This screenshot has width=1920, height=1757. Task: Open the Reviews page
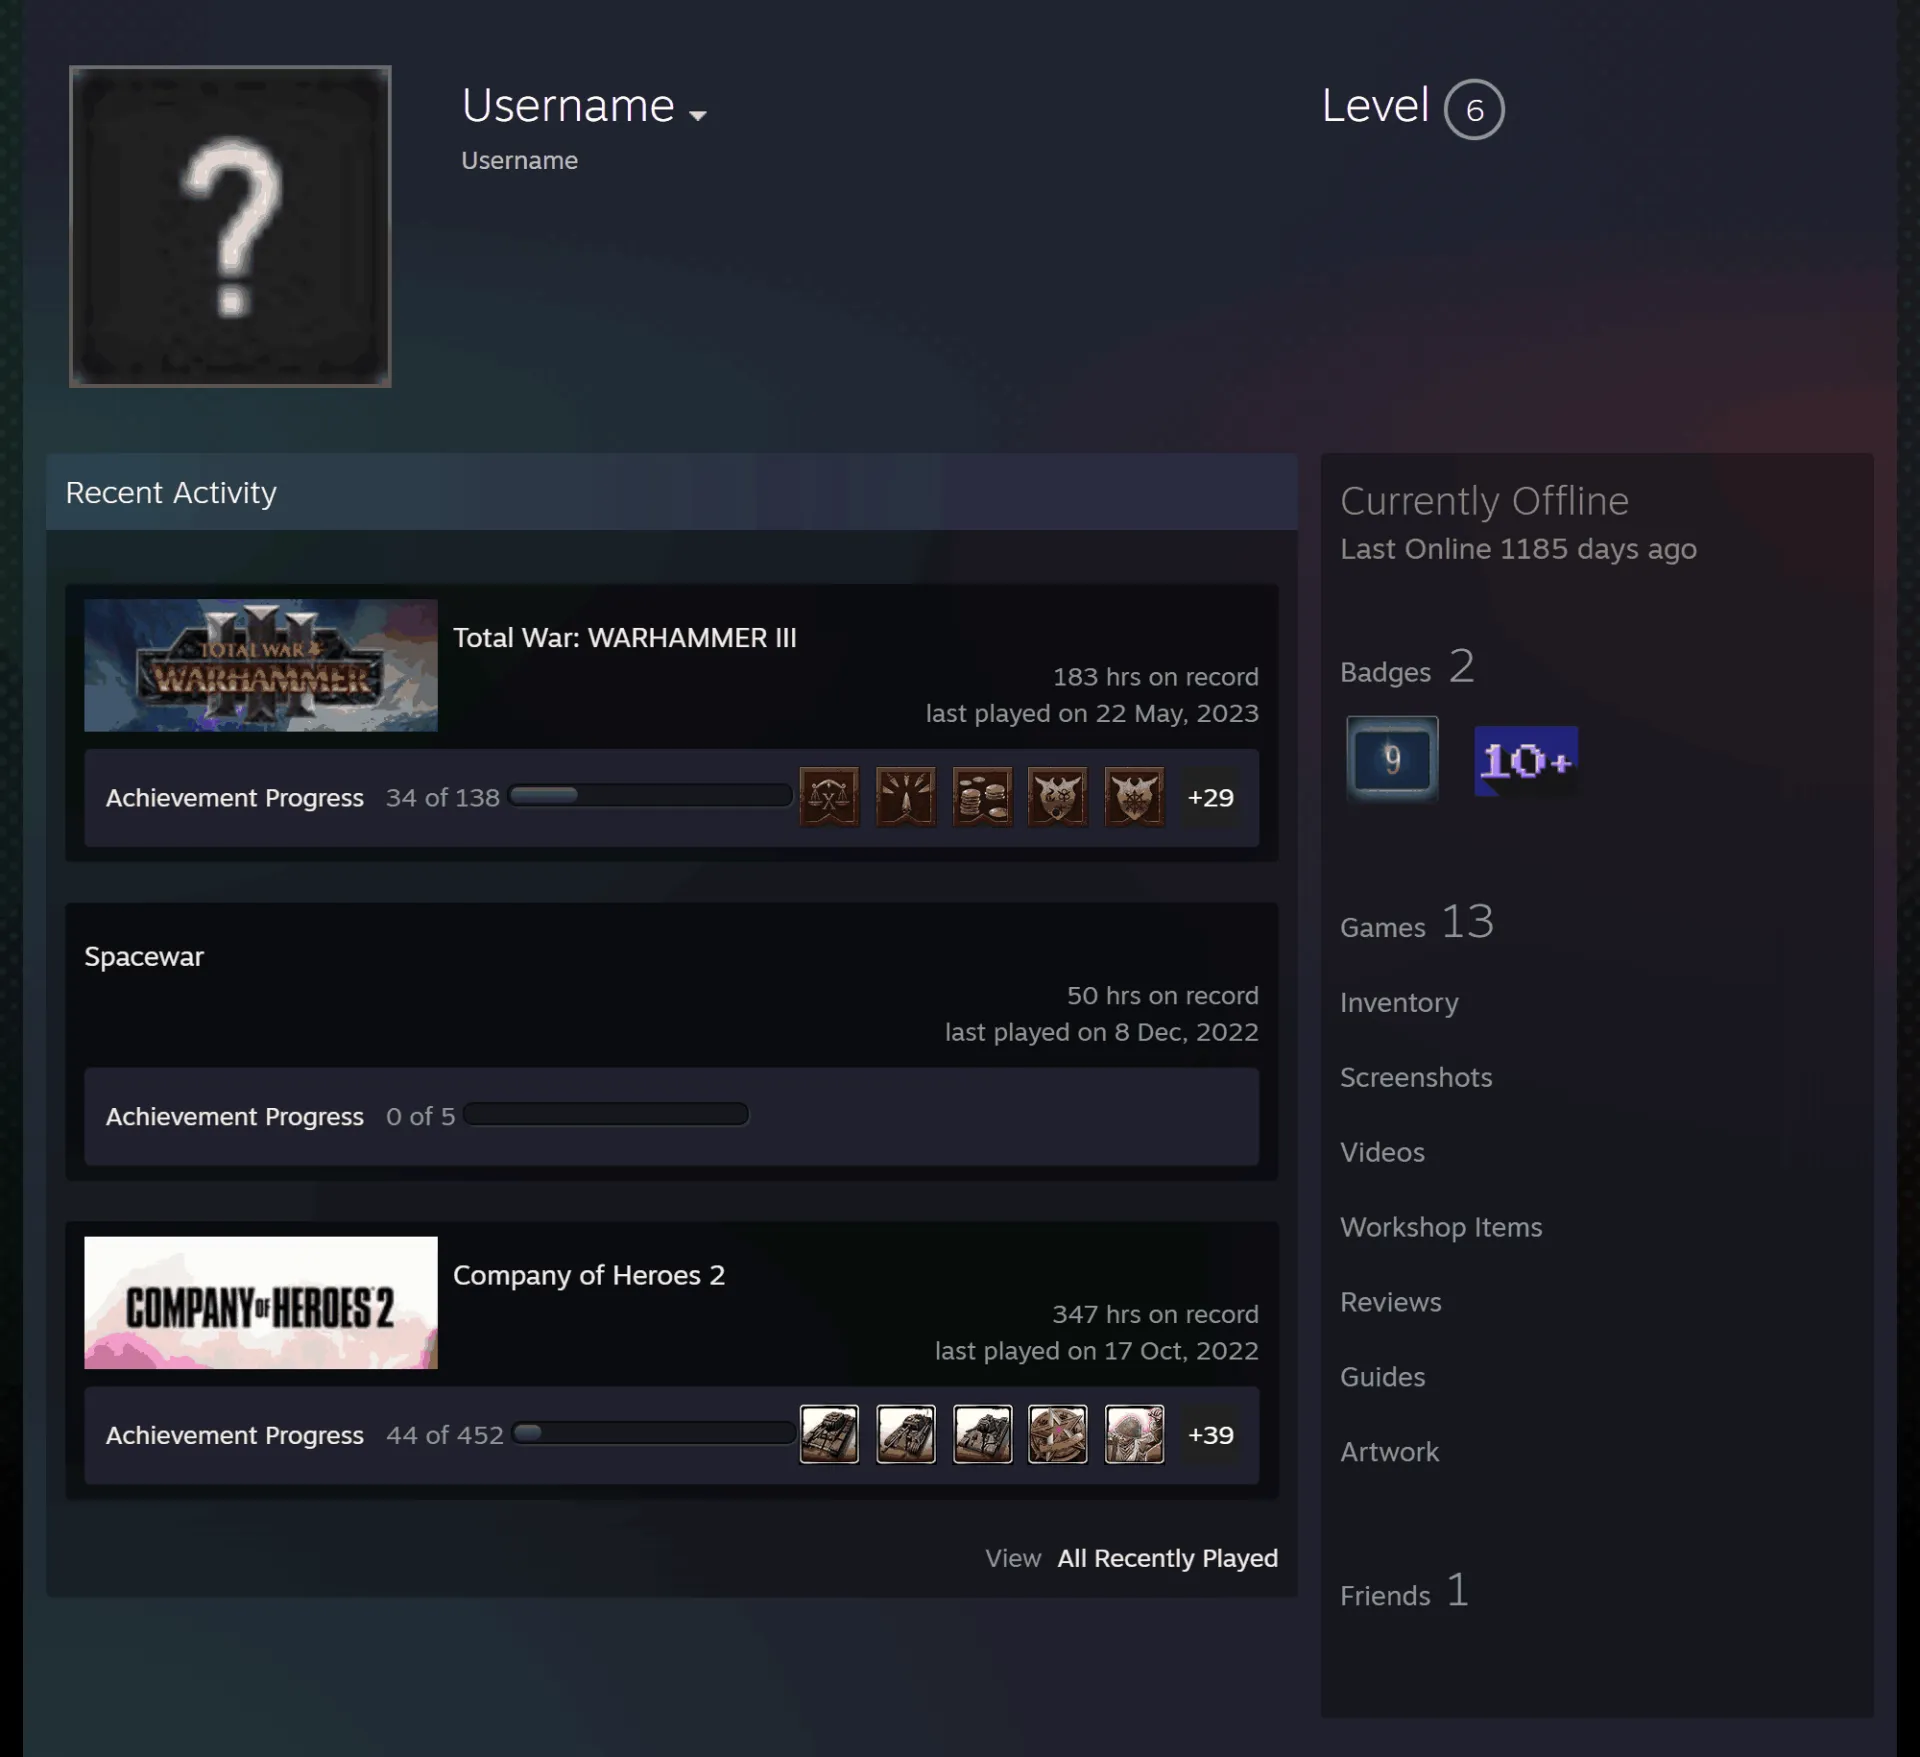coord(1391,1302)
